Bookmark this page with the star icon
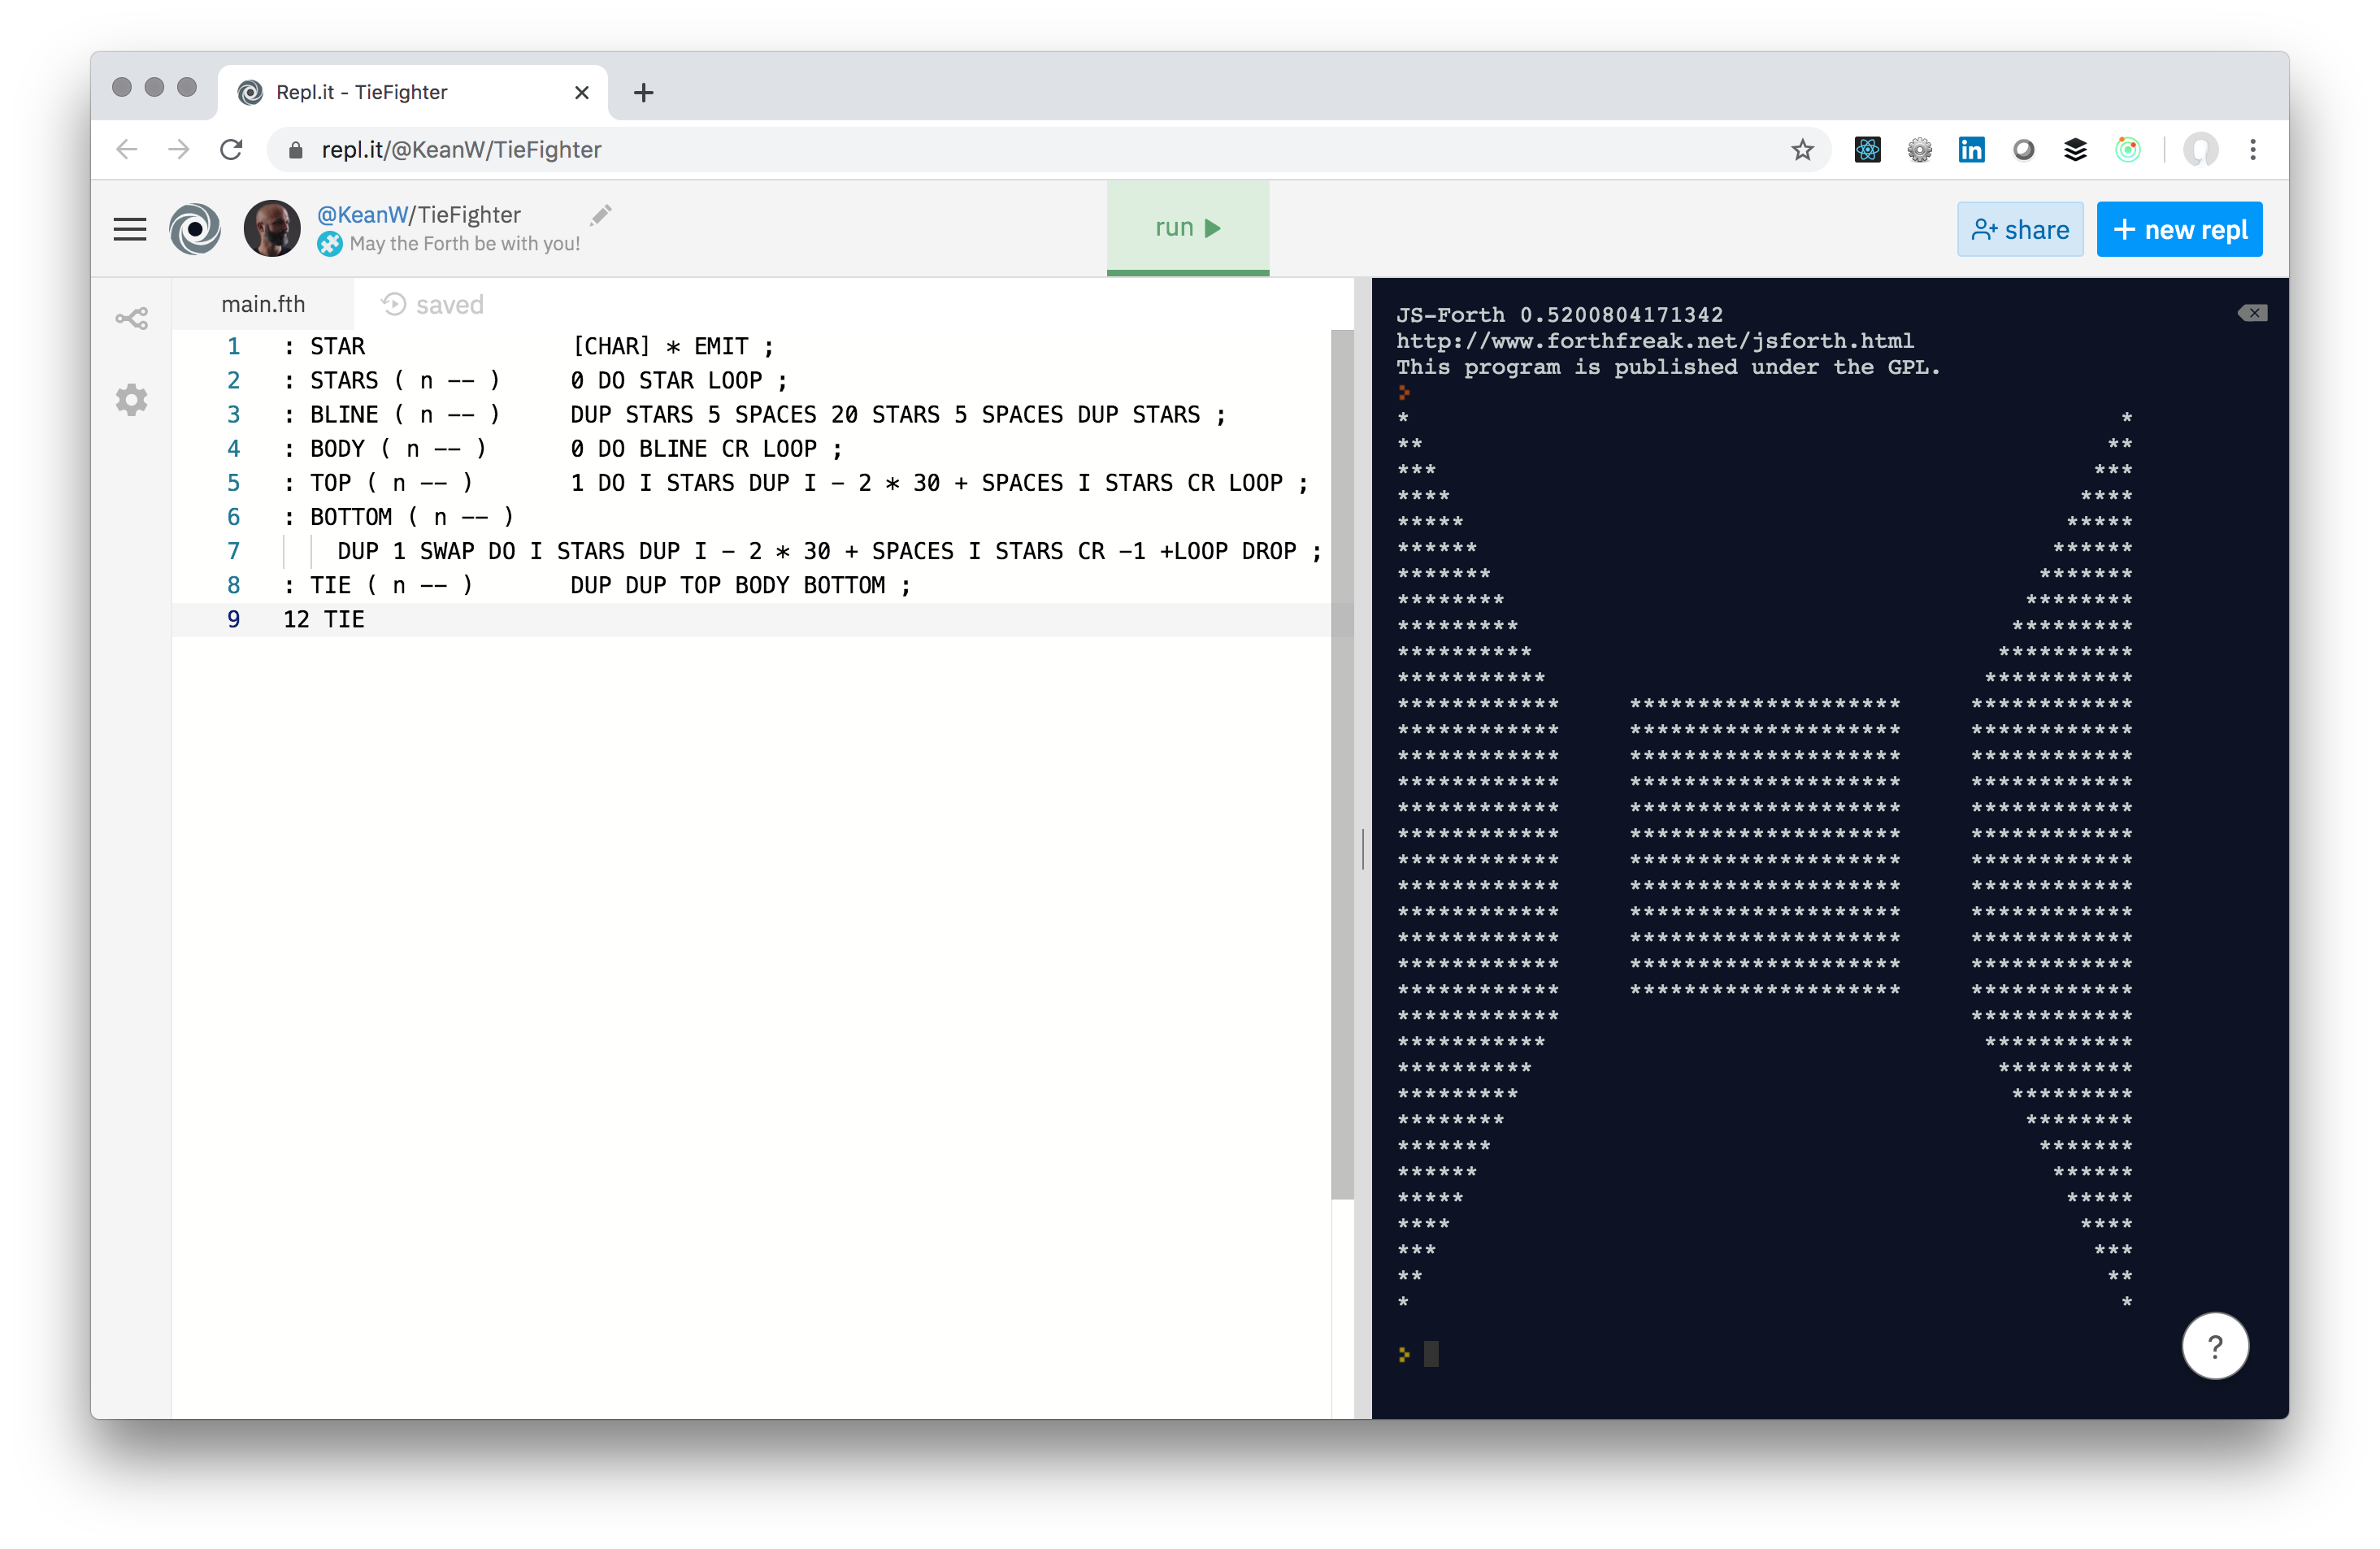 click(x=1802, y=150)
